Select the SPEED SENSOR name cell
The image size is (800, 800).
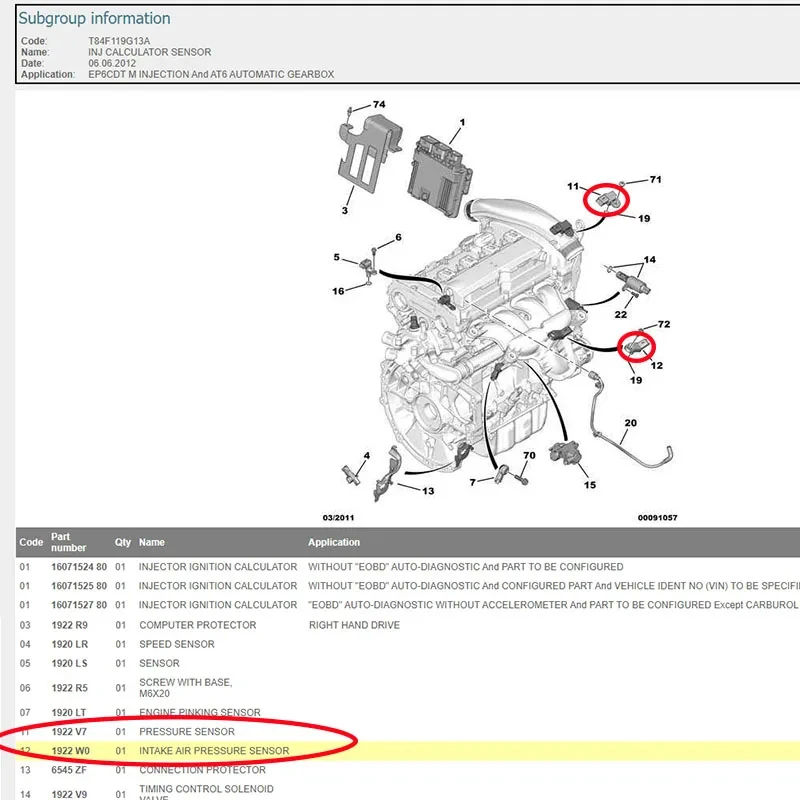pyautogui.click(x=177, y=644)
